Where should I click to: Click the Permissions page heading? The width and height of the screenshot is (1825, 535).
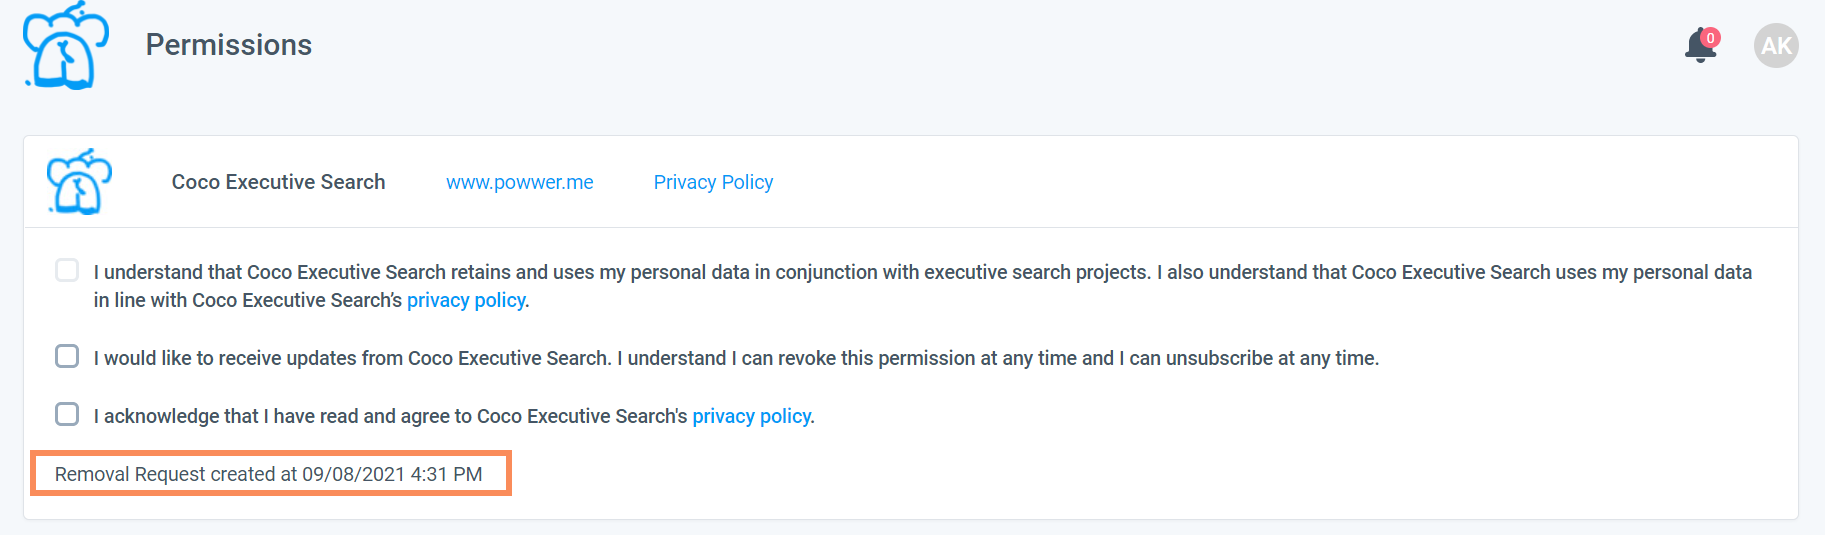pyautogui.click(x=229, y=45)
